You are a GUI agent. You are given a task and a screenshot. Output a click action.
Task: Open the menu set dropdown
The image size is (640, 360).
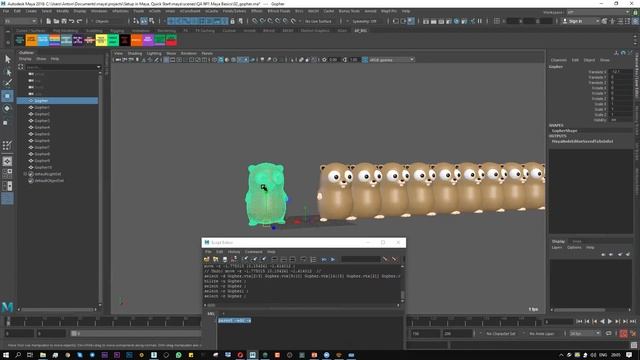[x=20, y=21]
